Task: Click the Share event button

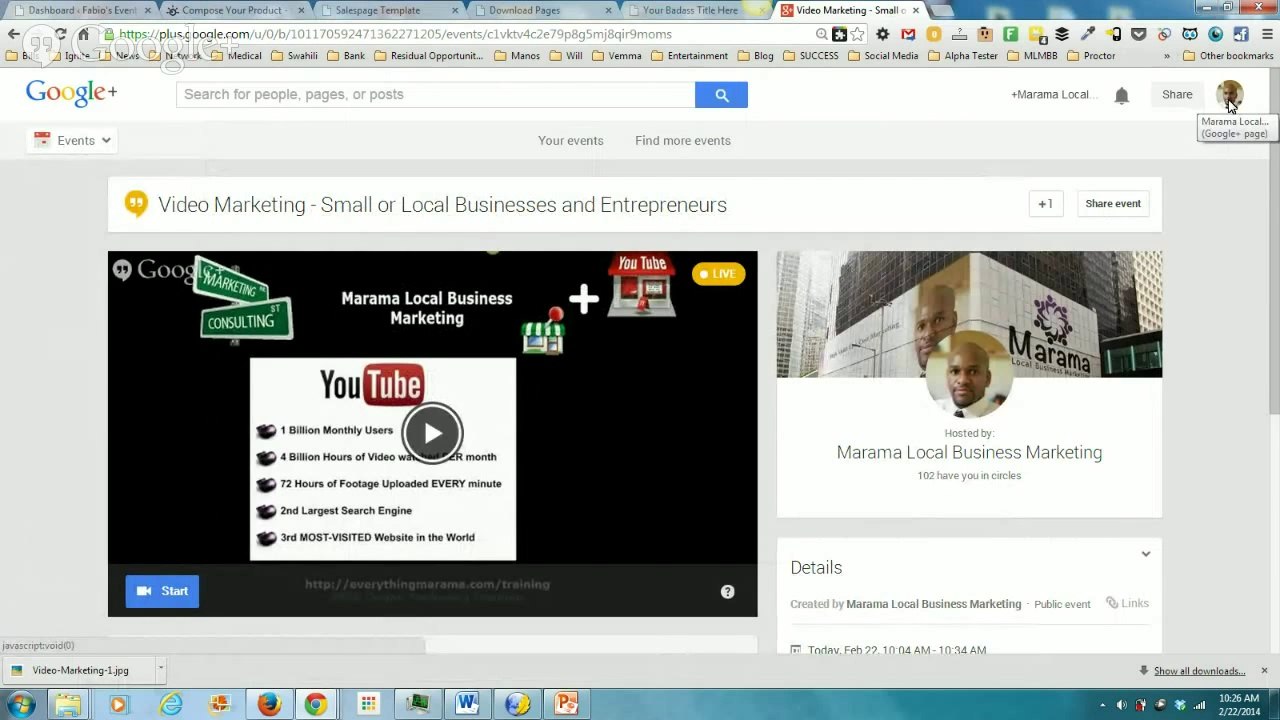Action: [x=1113, y=204]
